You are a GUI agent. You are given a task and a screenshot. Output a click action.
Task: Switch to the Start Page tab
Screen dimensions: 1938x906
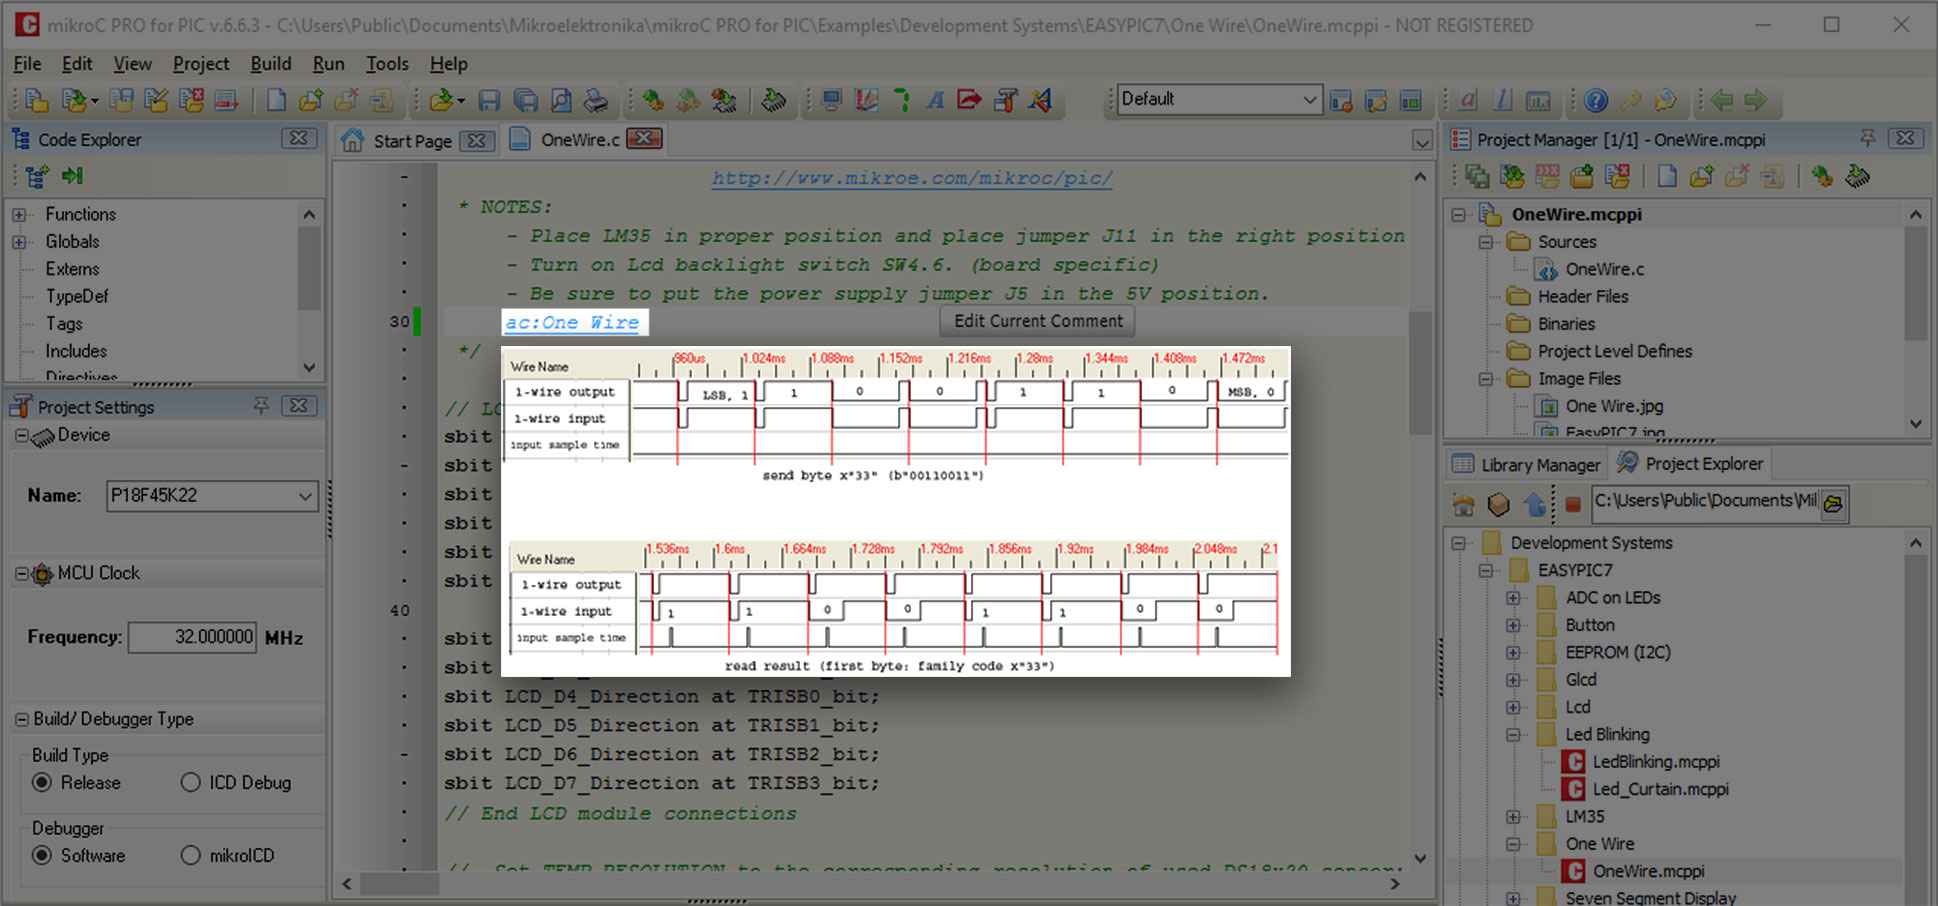pyautogui.click(x=412, y=141)
